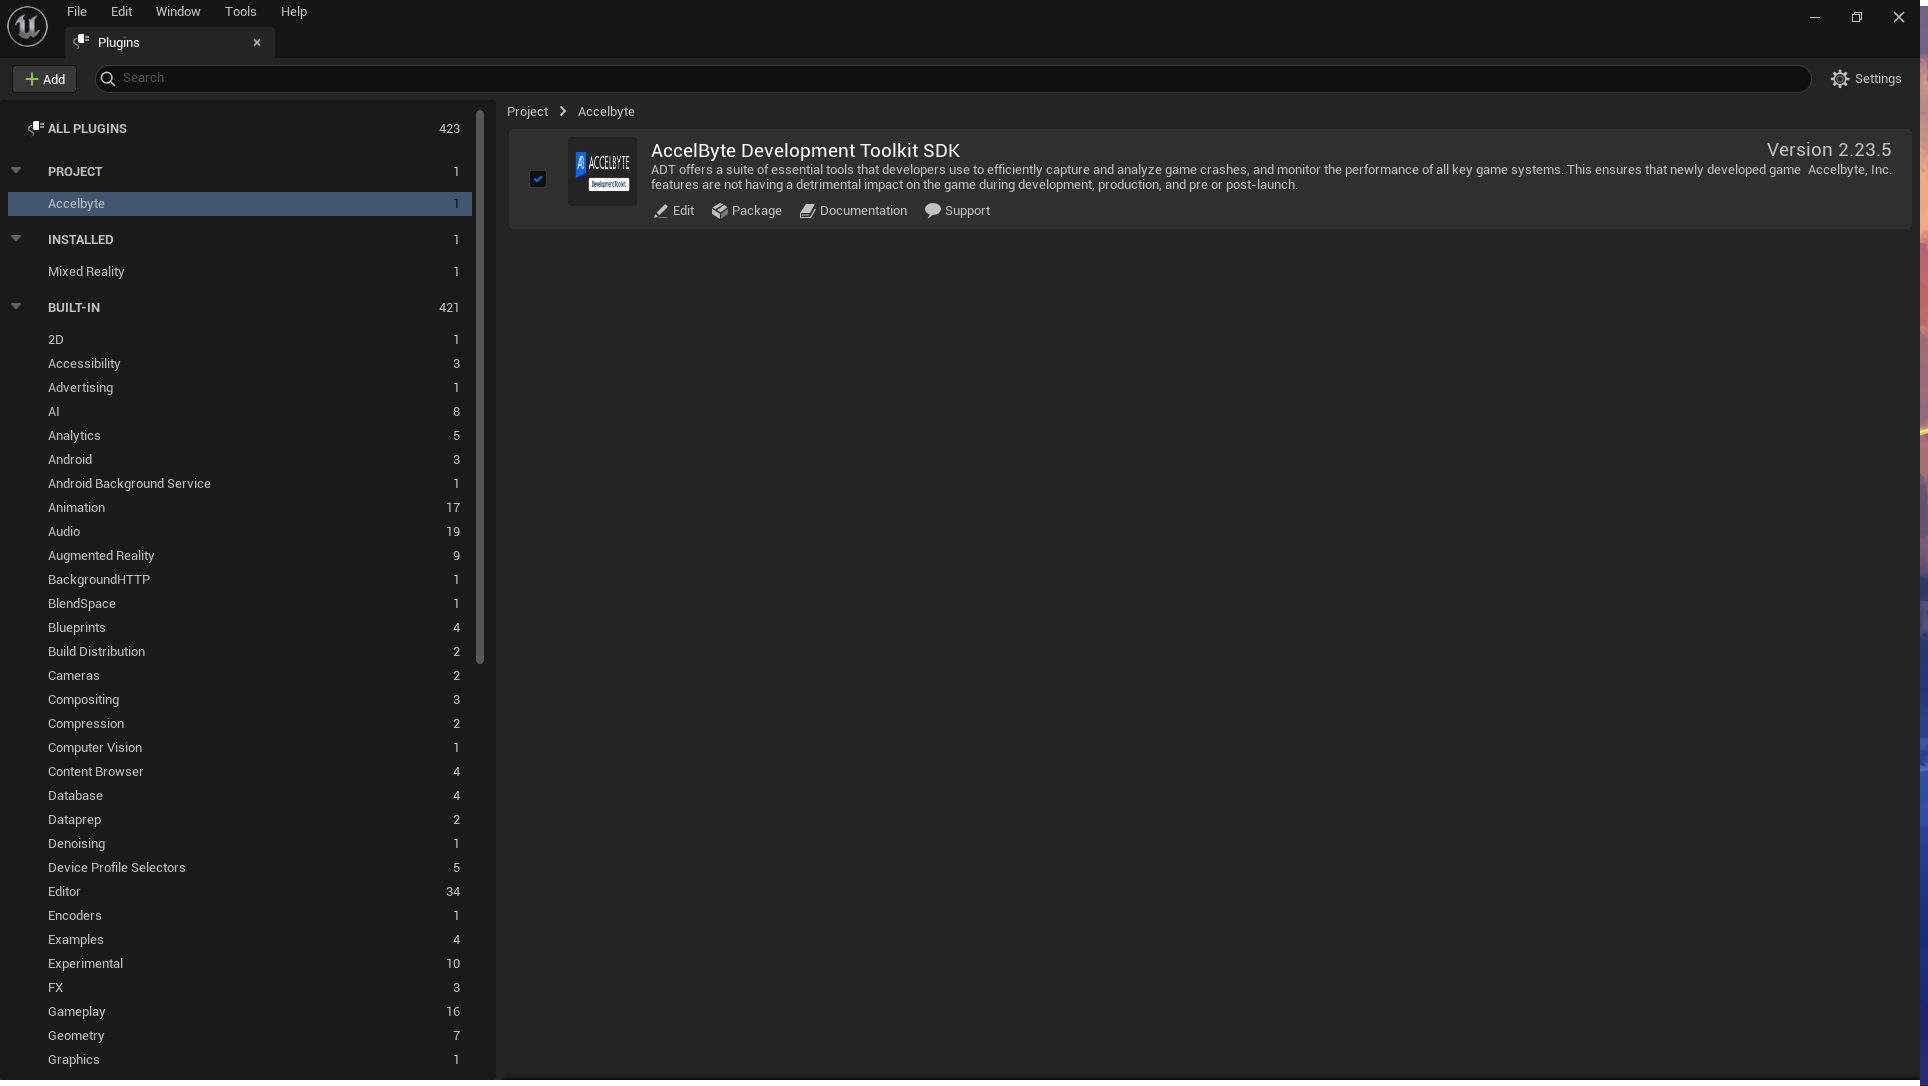Select the Accelbyte category

pos(240,203)
